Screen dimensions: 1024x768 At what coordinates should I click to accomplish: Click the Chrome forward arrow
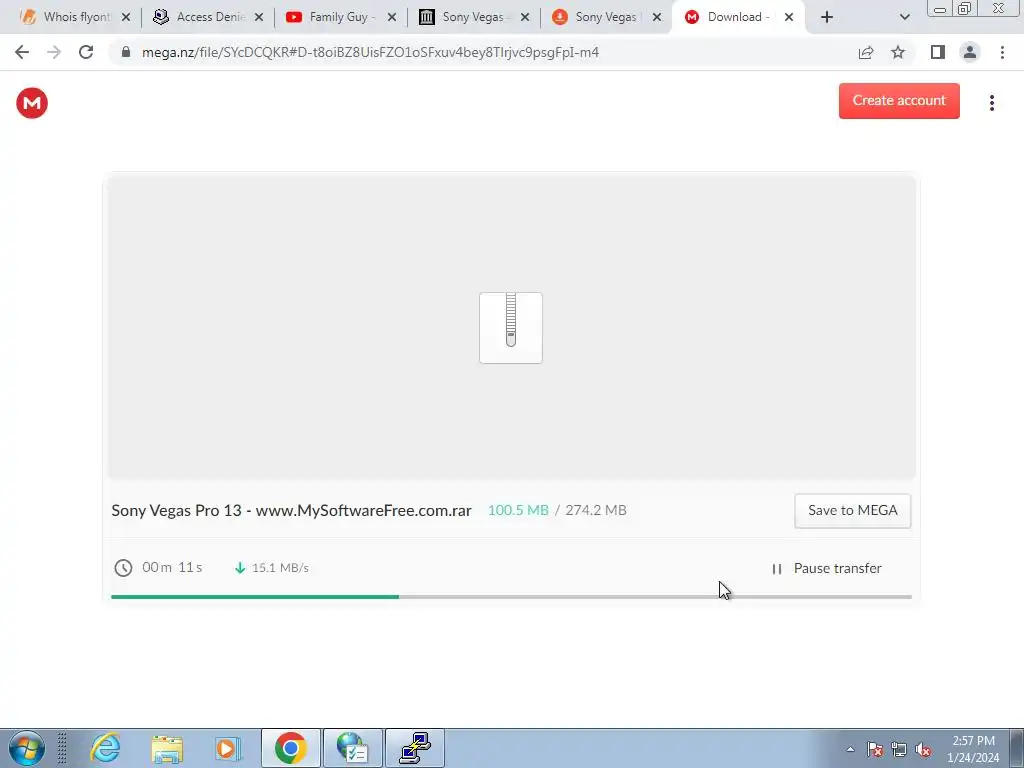(x=54, y=52)
